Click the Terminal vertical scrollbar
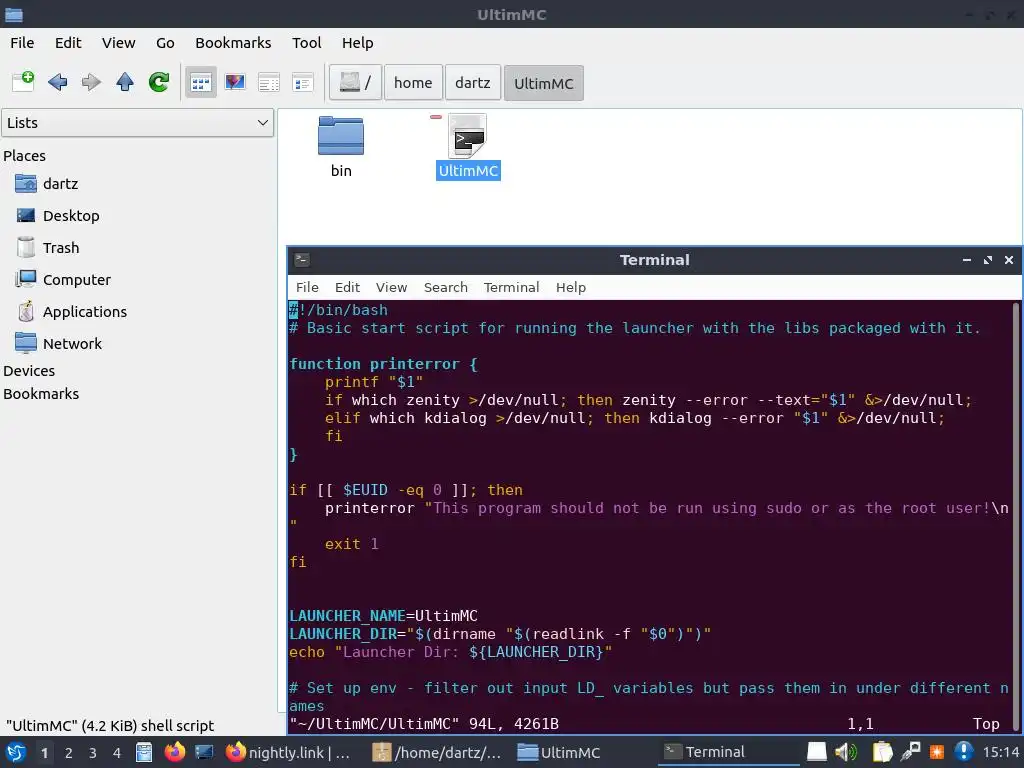The width and height of the screenshot is (1024, 768). pyautogui.click(x=1016, y=516)
